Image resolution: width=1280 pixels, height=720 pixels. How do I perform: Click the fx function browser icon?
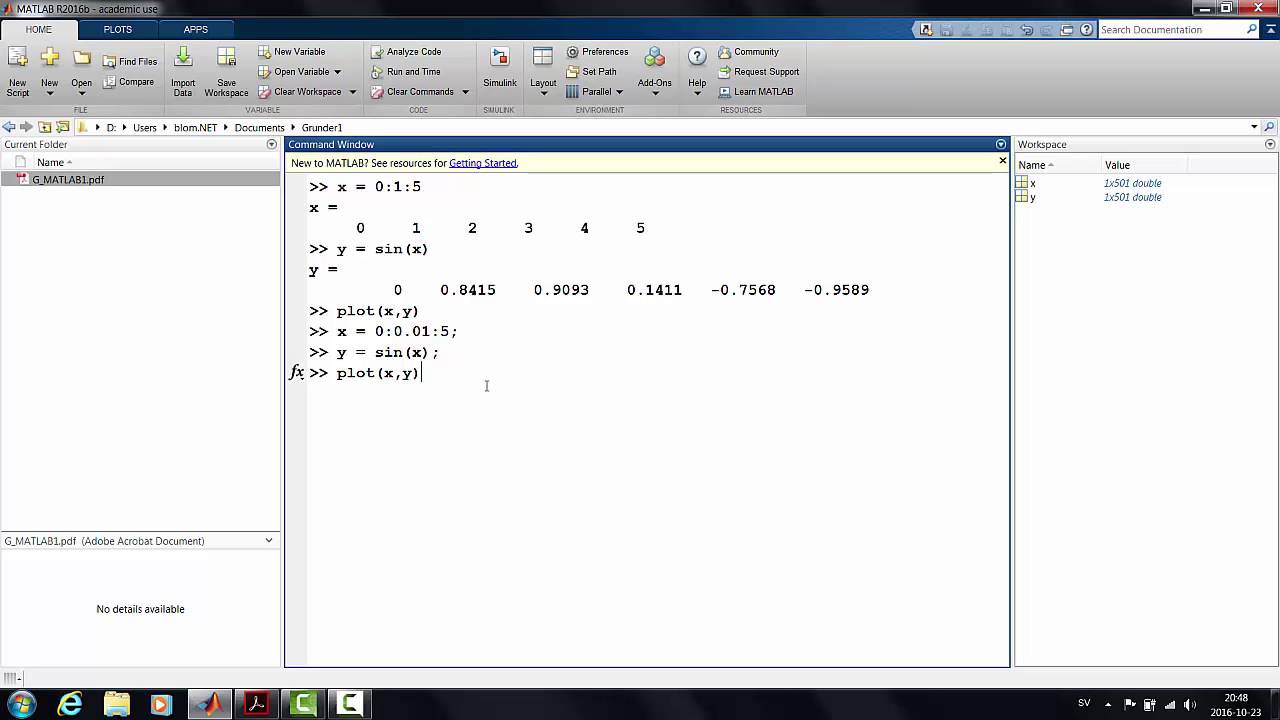[297, 372]
